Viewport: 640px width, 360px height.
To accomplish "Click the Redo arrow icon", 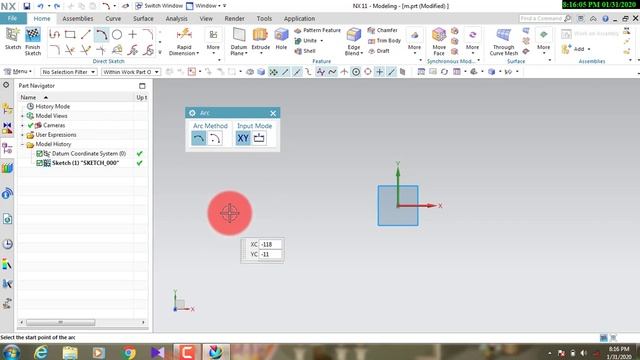I will pyautogui.click(x=57, y=6).
